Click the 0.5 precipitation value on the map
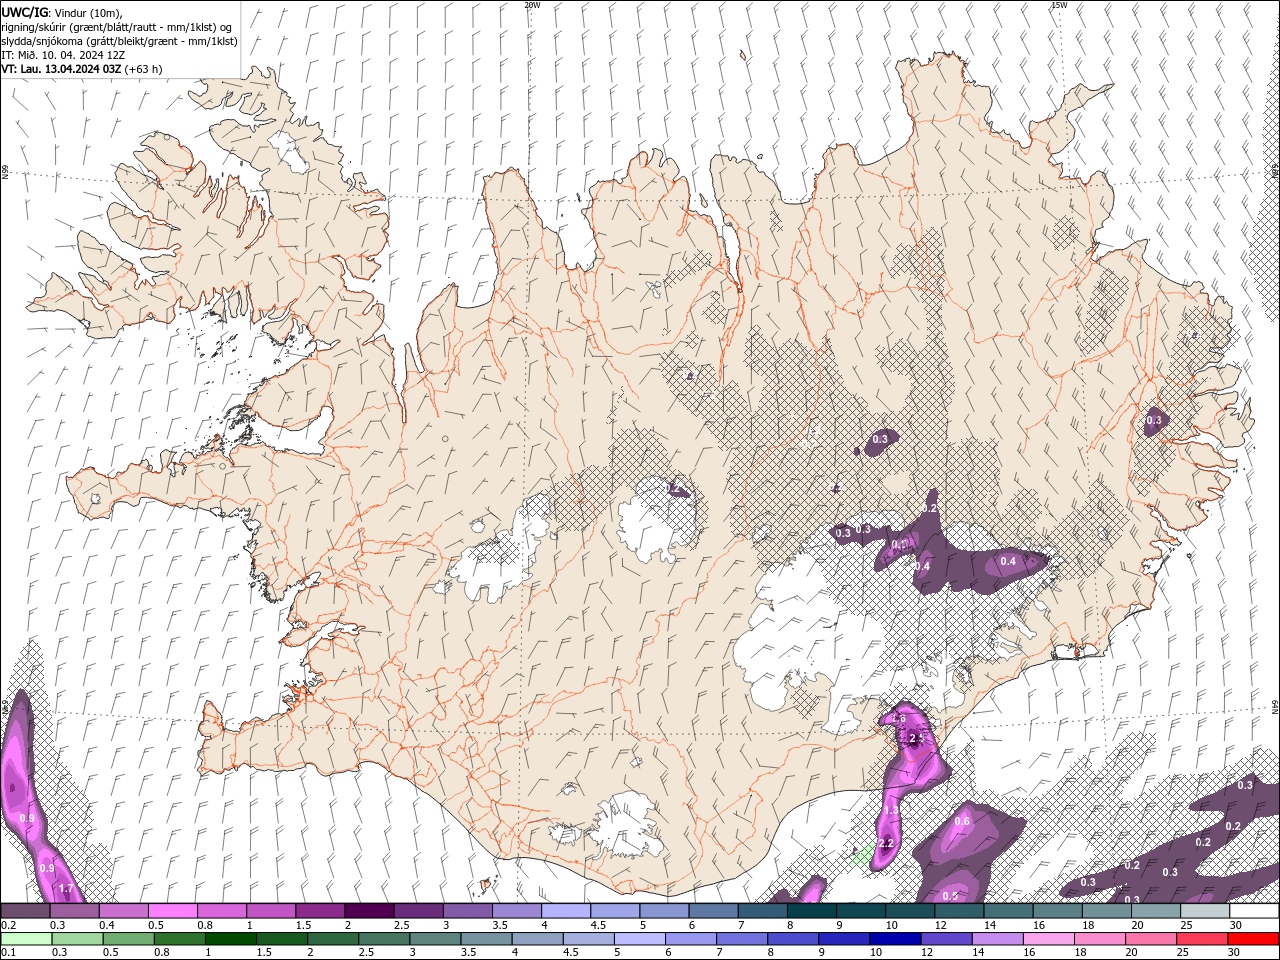Image resolution: width=1280 pixels, height=960 pixels. pos(950,895)
